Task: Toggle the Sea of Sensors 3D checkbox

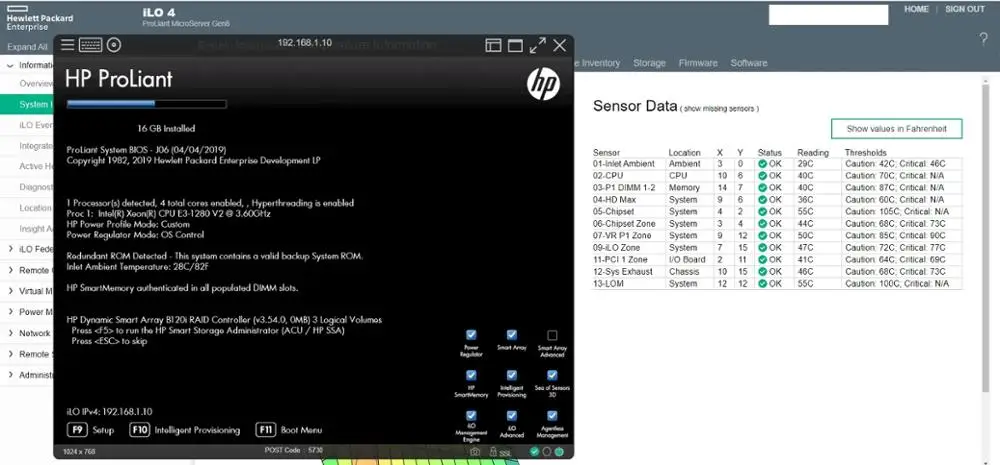Action: pos(552,376)
